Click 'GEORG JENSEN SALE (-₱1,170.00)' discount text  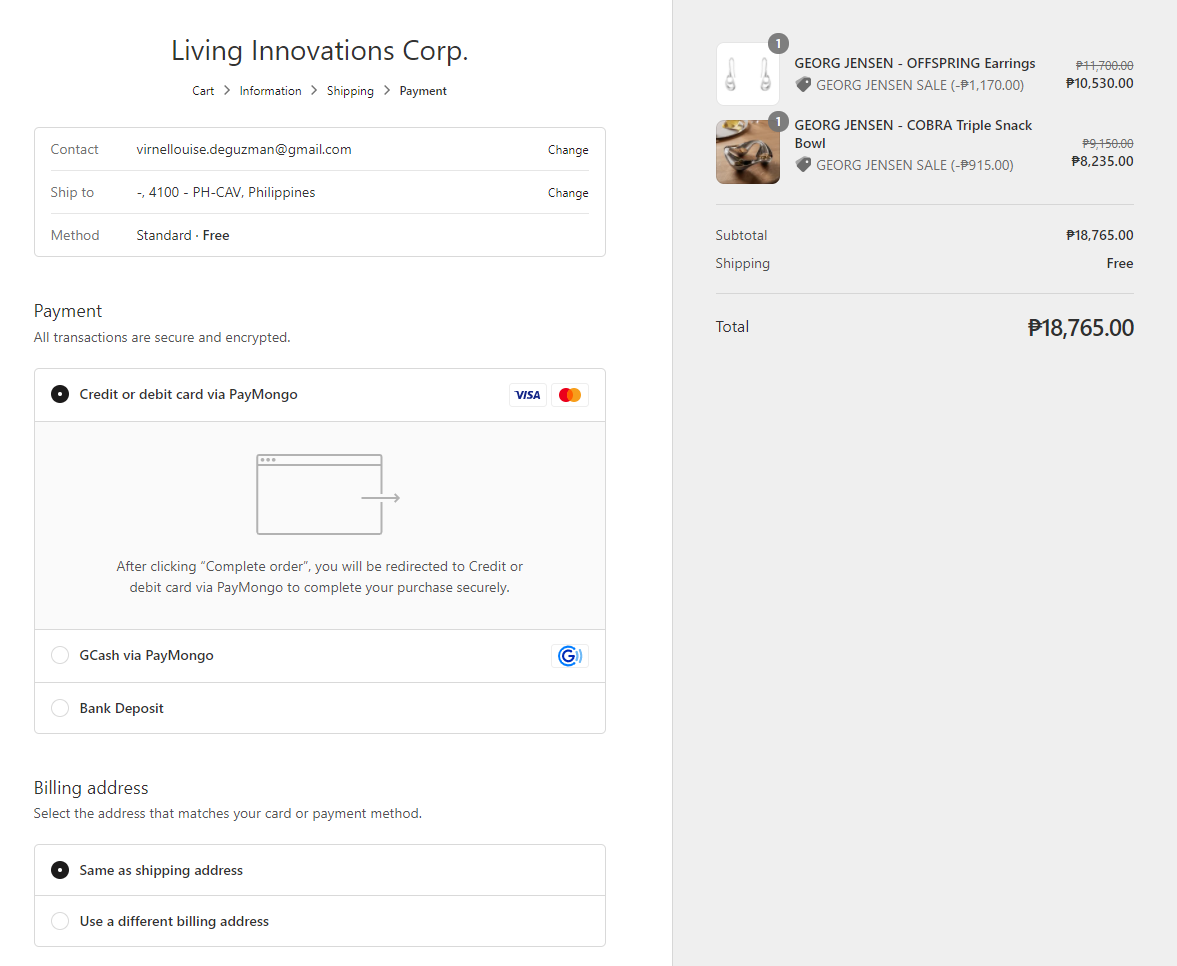point(920,85)
